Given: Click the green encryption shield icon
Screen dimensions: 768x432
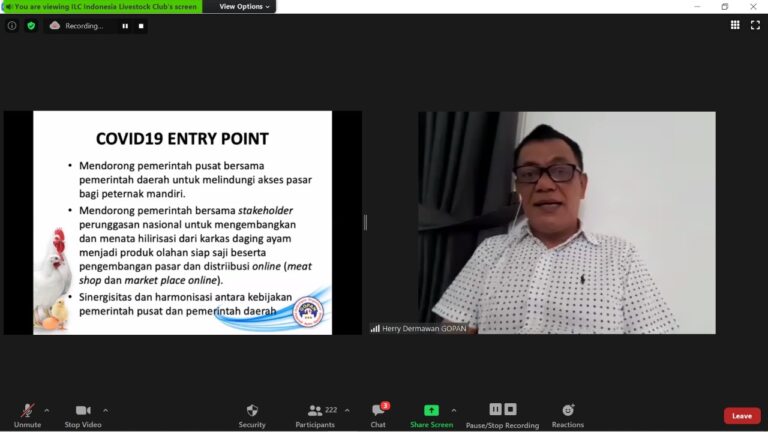Looking at the screenshot, I should (x=31, y=26).
